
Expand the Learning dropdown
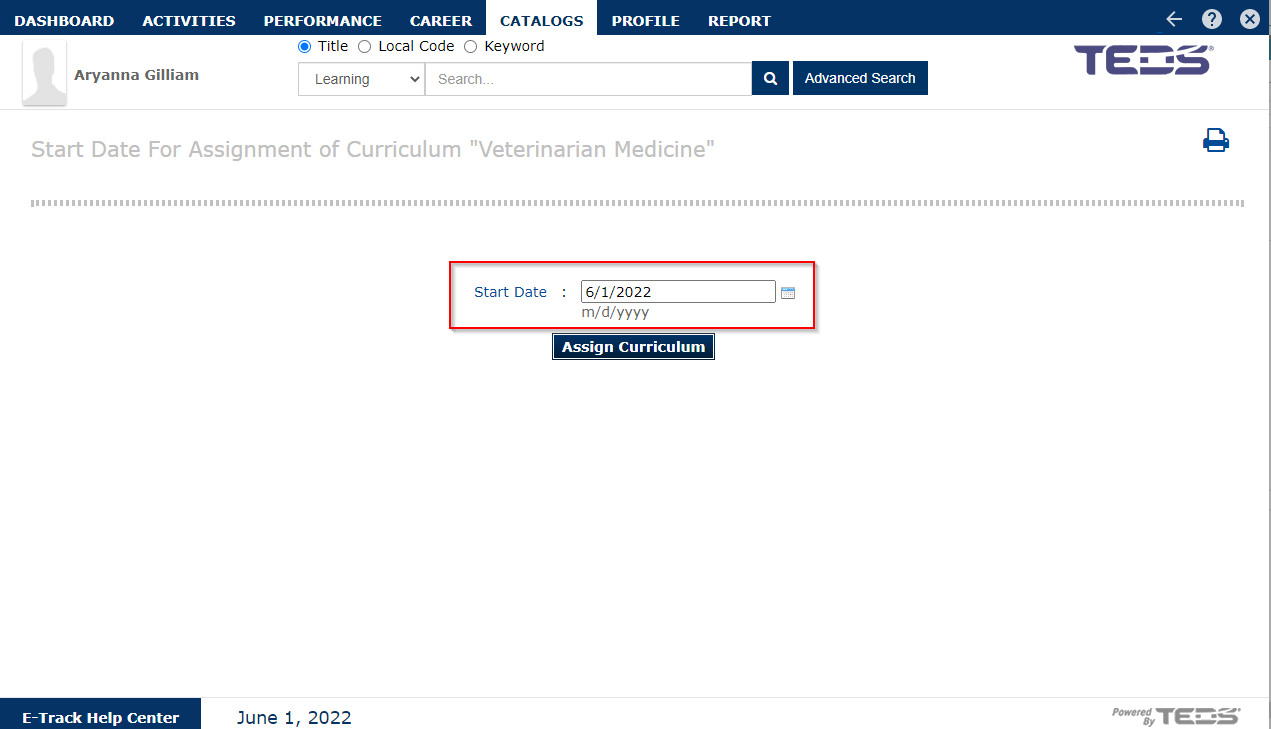(x=361, y=79)
